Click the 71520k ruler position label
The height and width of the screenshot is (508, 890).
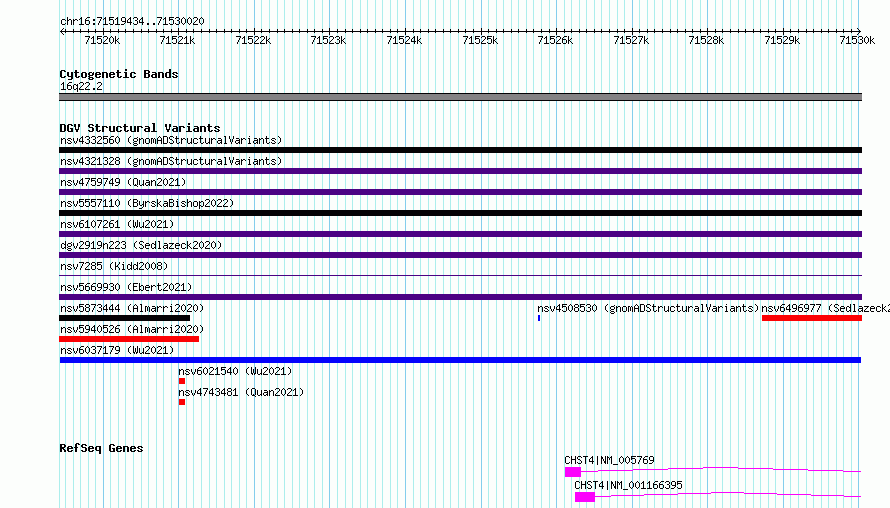(x=102, y=40)
